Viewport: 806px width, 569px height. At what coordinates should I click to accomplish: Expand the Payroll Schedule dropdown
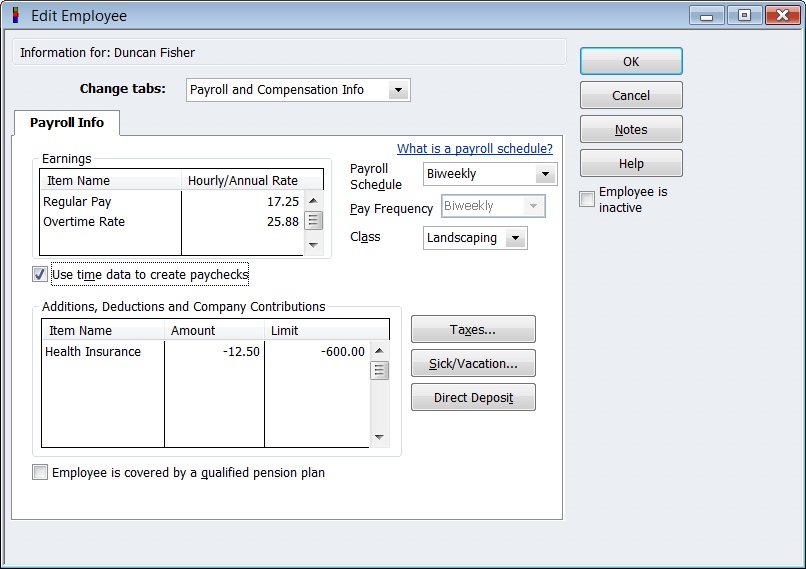(544, 174)
